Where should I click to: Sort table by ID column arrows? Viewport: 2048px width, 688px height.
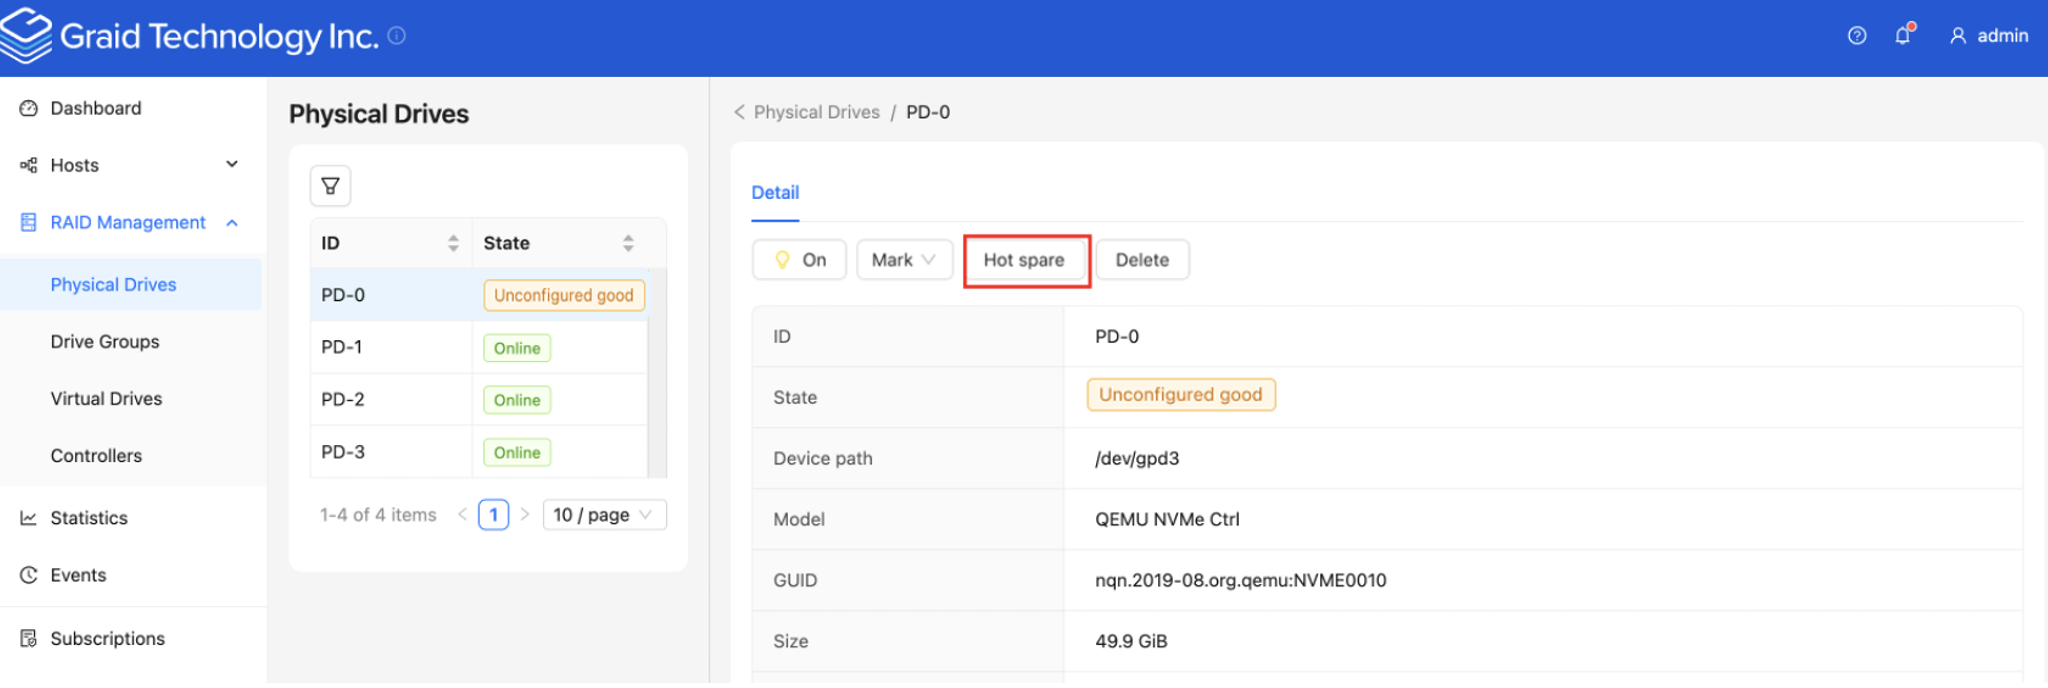tap(453, 243)
